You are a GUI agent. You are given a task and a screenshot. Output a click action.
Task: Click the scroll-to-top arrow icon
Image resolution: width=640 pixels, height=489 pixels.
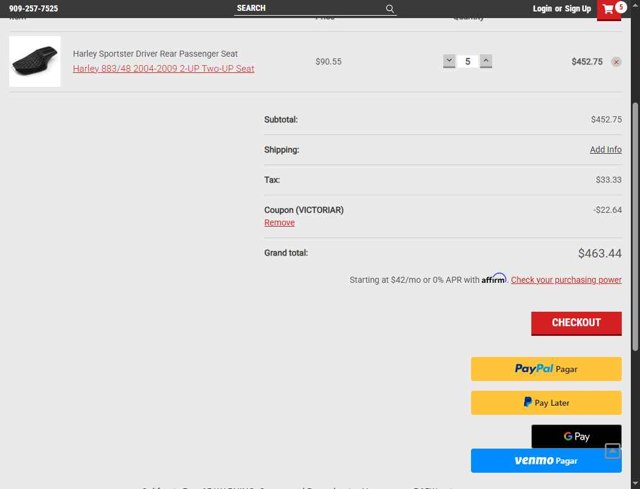click(612, 451)
